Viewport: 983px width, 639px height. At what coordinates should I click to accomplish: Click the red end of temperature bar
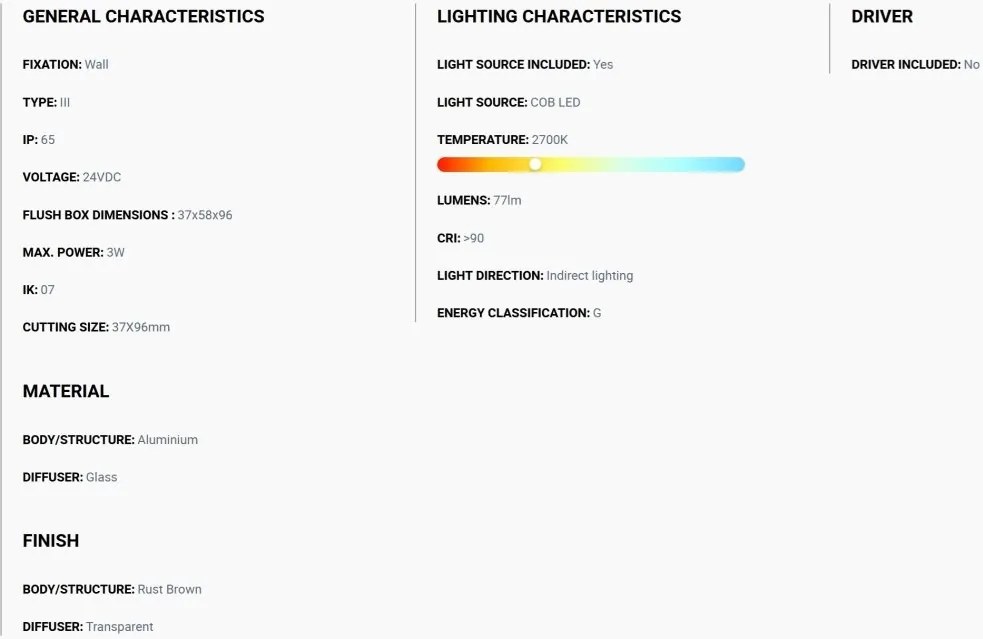point(448,164)
